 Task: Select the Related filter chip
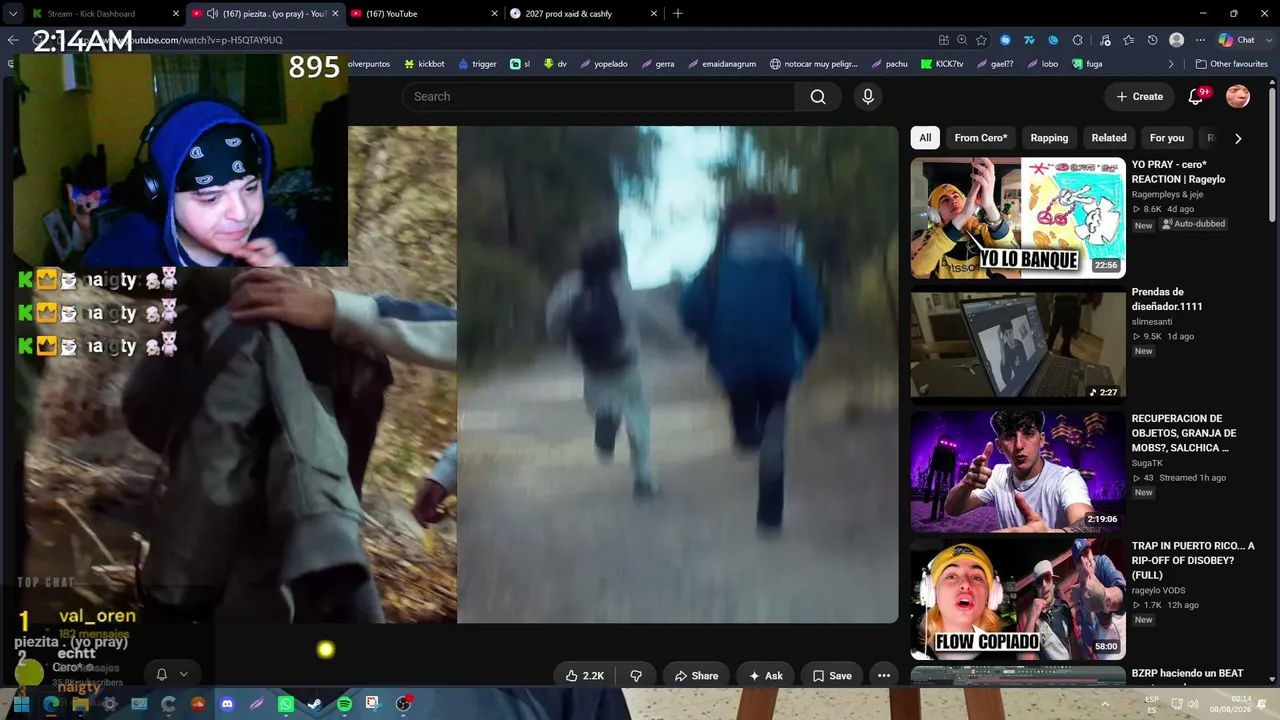1109,138
